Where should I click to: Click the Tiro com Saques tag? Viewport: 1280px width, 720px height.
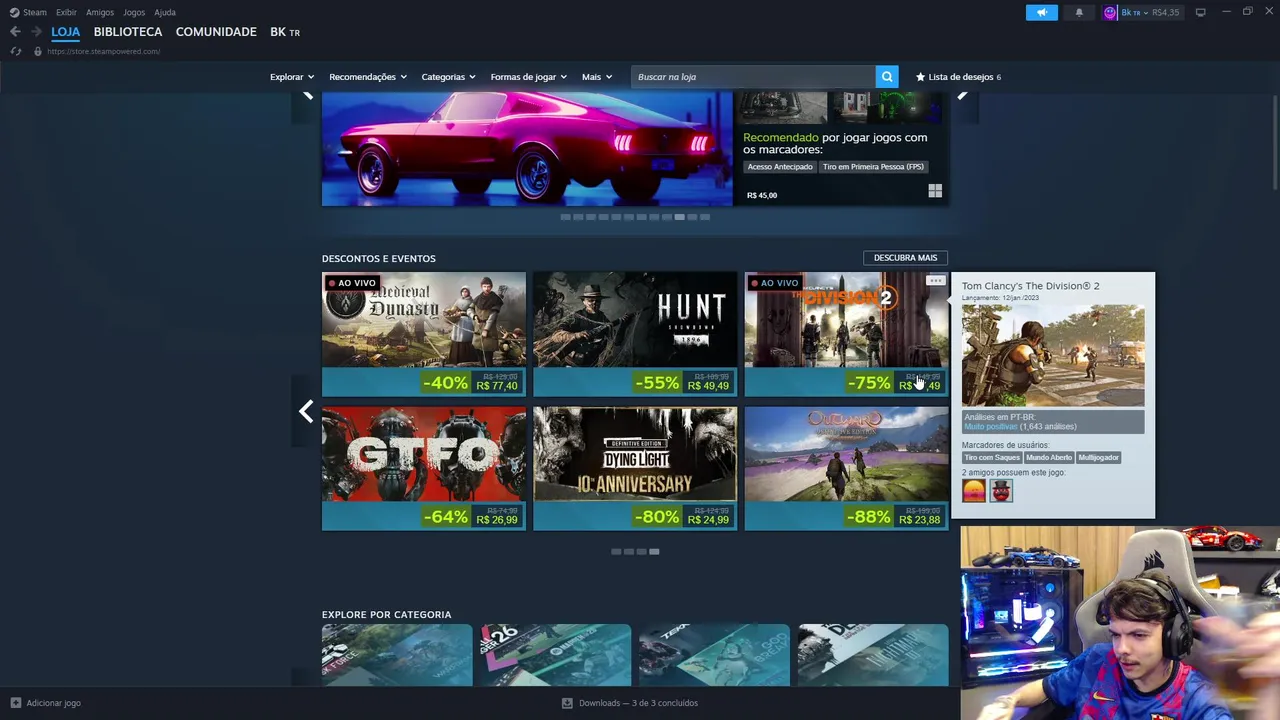992,457
